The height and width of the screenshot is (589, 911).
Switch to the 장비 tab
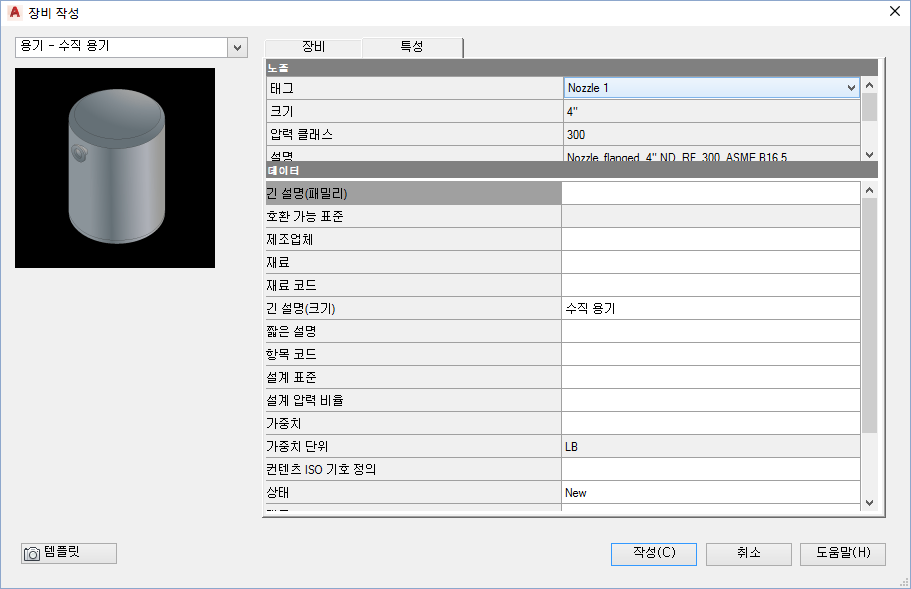point(313,47)
